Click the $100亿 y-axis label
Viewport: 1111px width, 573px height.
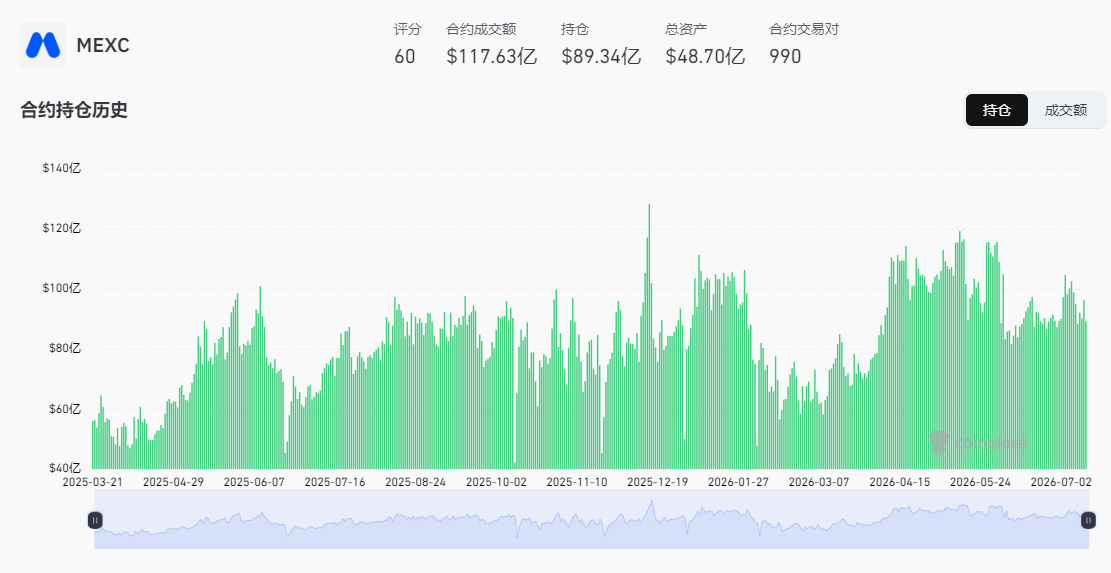[x=64, y=288]
